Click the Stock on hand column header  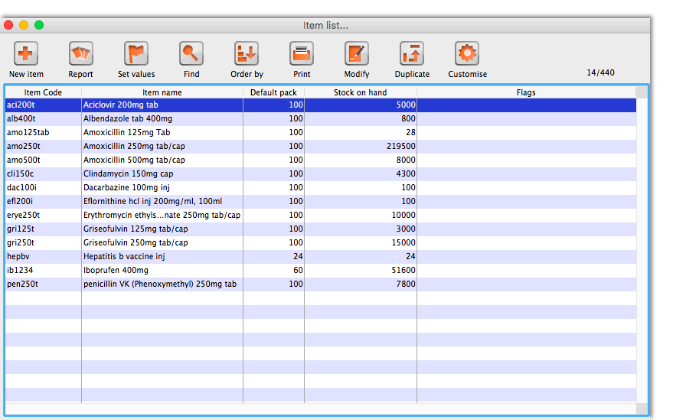360,92
